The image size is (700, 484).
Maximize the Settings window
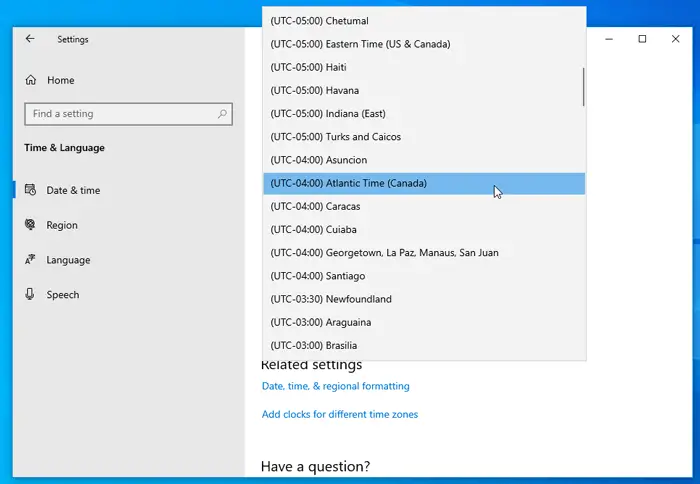click(642, 39)
